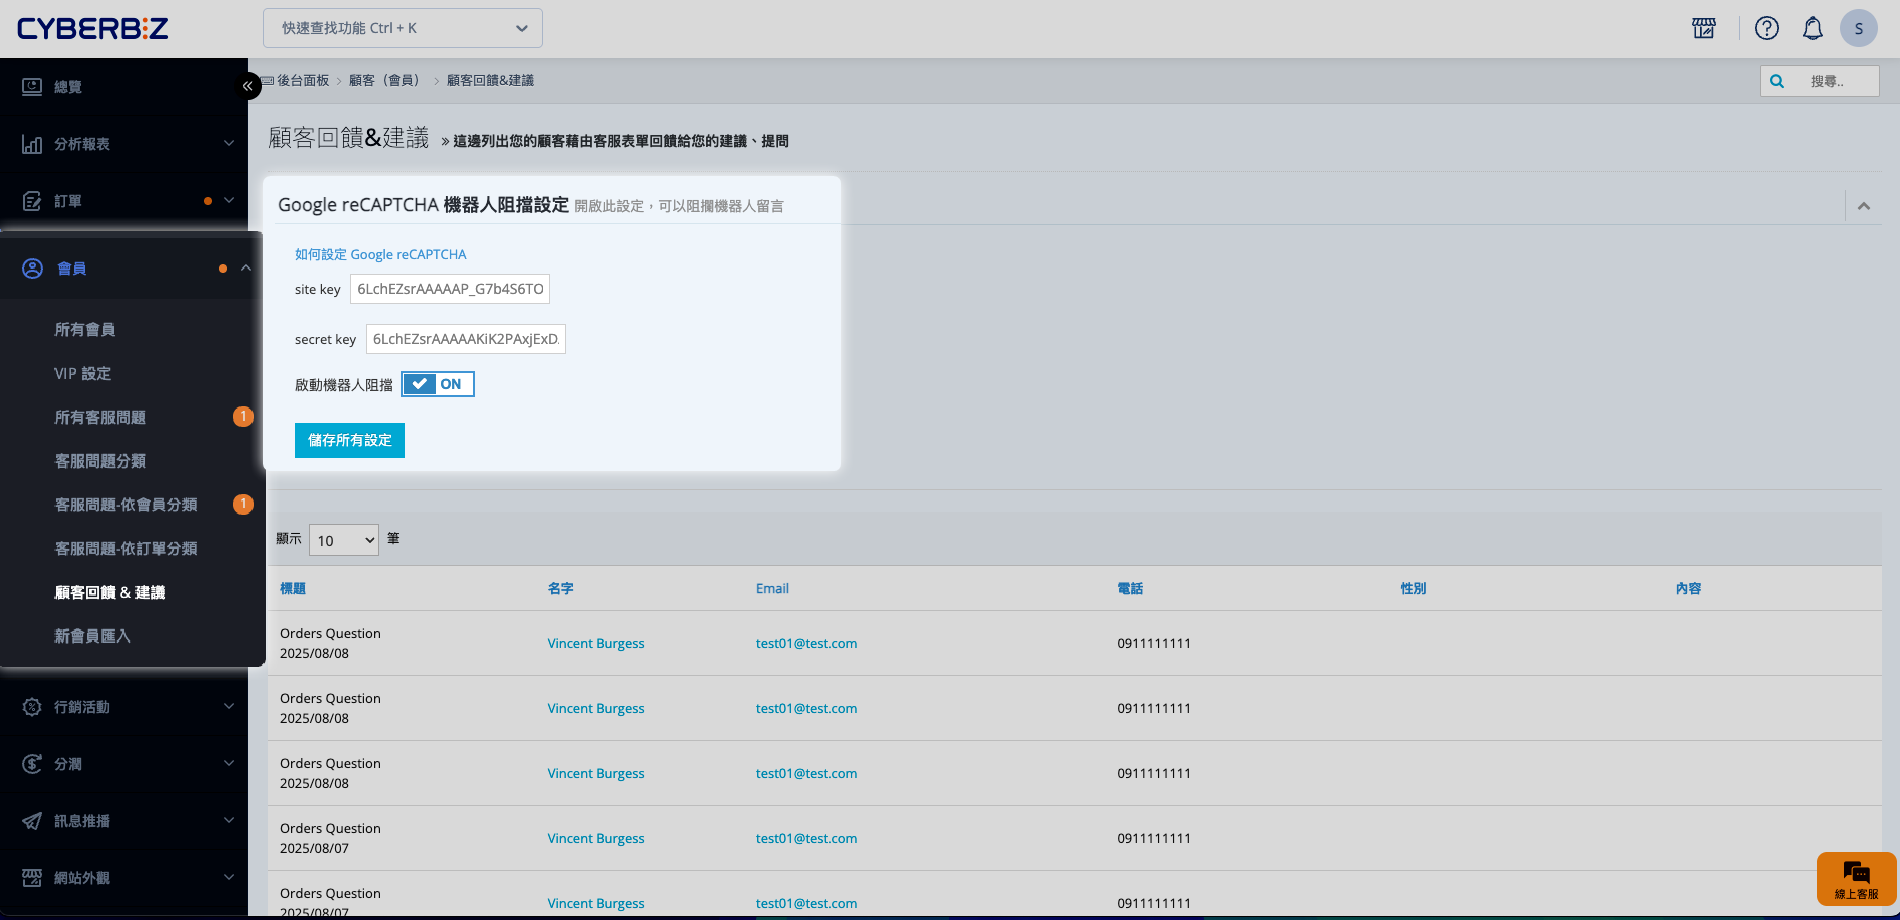The height and width of the screenshot is (920, 1900).
Task: Select the 總覽 overview icon in sidebar
Action: (33, 86)
